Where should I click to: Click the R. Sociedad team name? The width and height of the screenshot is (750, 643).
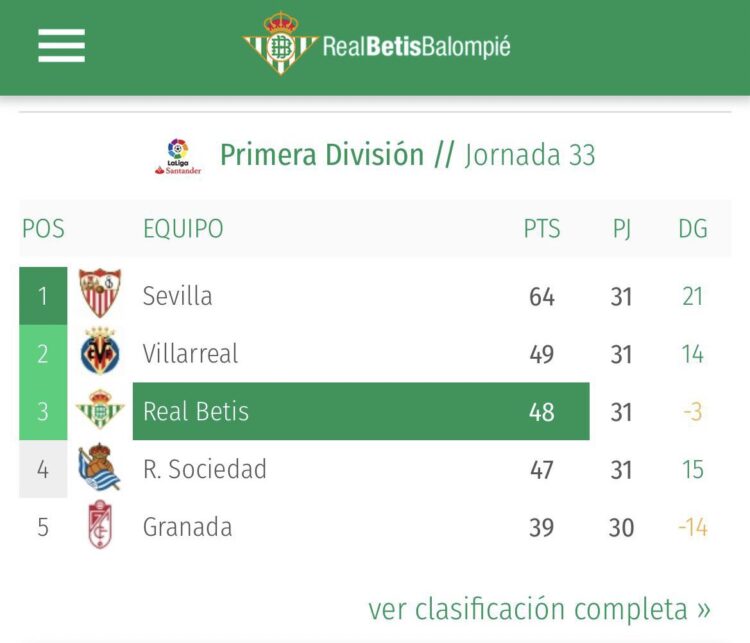[x=205, y=469]
